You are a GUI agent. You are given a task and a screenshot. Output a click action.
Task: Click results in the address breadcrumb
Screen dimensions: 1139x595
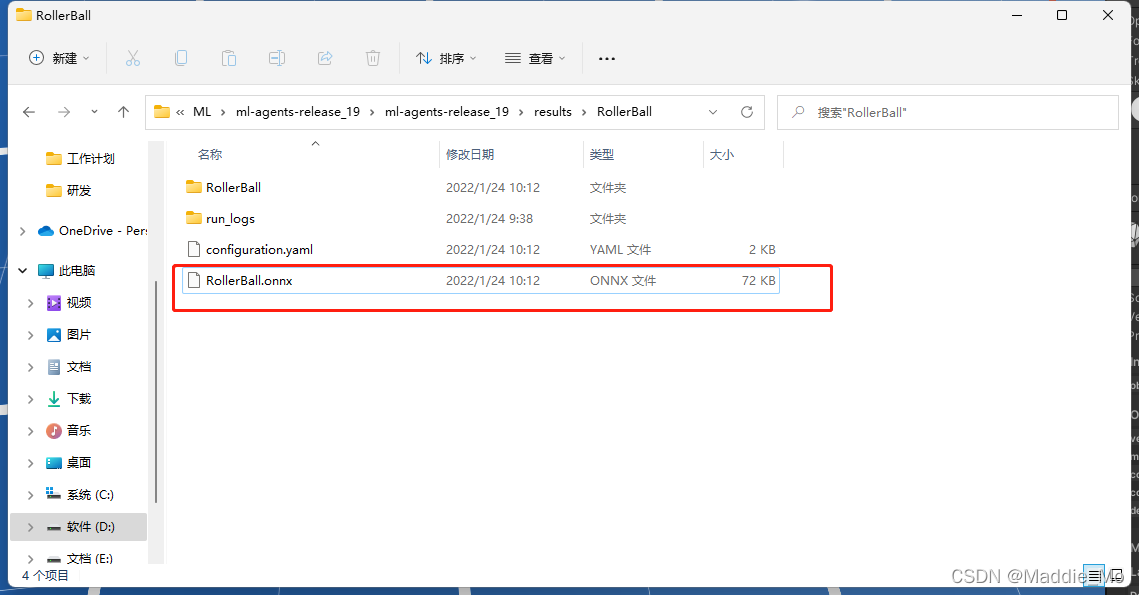(x=553, y=112)
